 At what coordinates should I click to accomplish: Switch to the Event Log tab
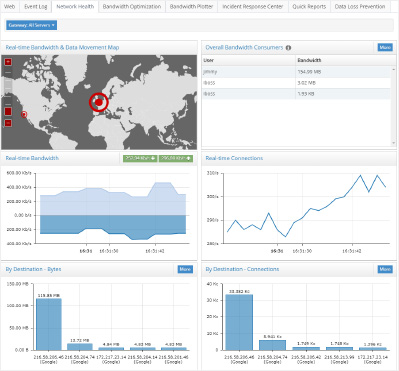(36, 6)
